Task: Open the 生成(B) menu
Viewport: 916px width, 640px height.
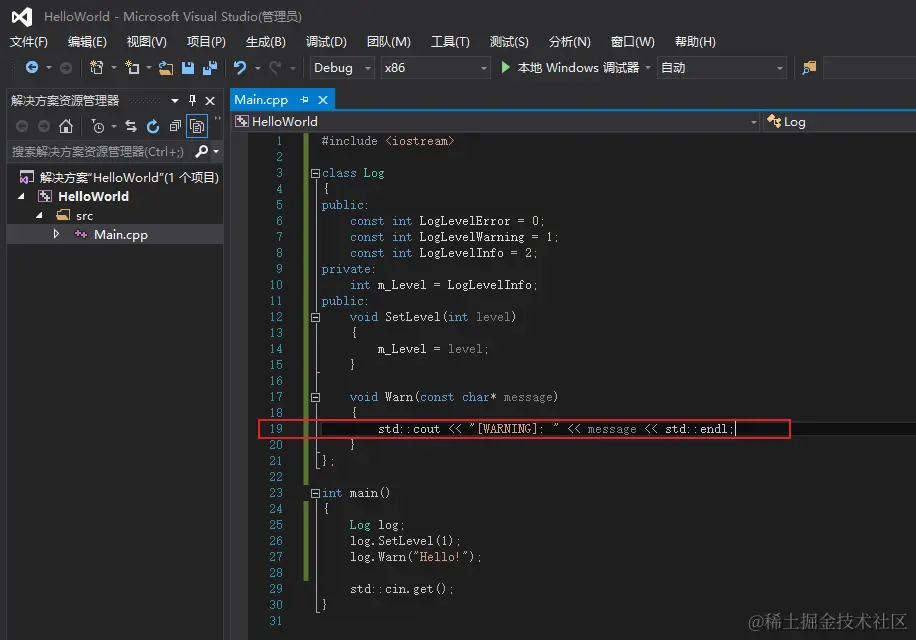Action: [x=266, y=41]
